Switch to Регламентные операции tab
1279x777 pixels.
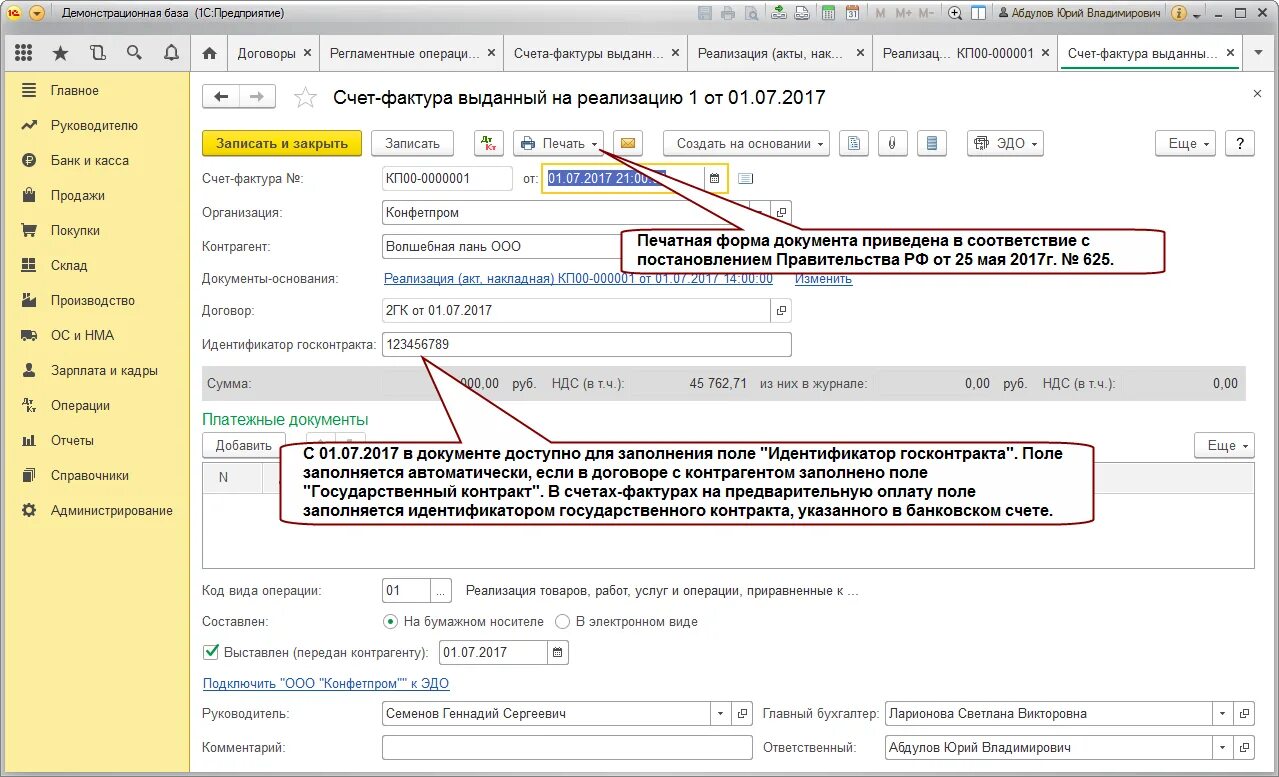tap(404, 53)
